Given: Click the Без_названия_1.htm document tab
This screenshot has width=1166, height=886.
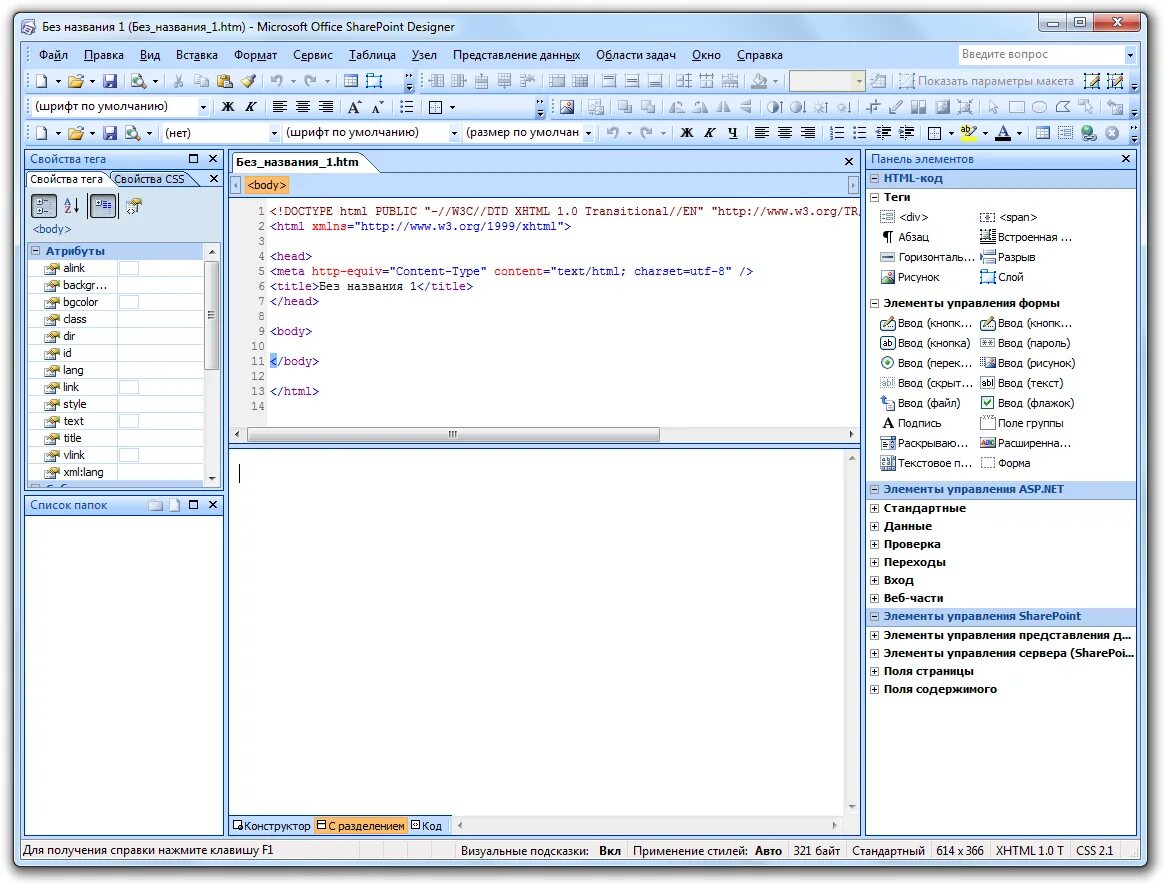Looking at the screenshot, I should (x=297, y=162).
